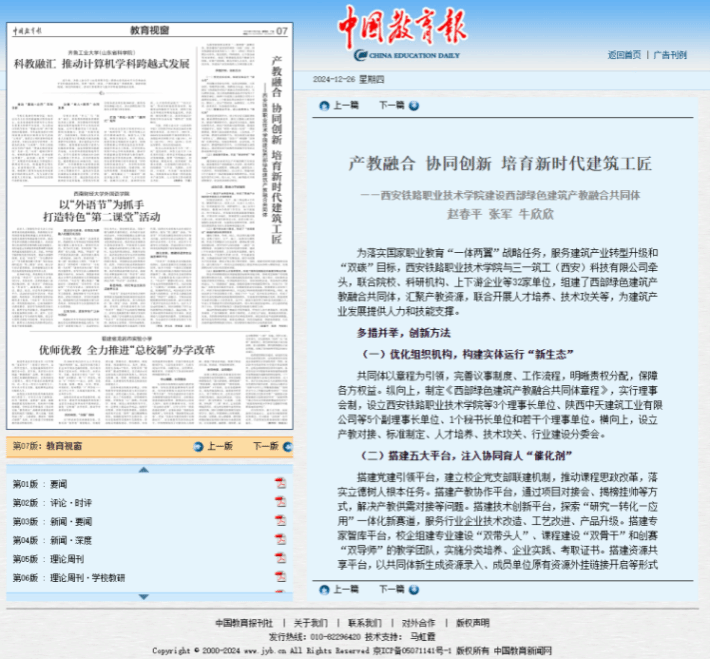The width and height of the screenshot is (710, 659).
Task: Open PDF icon for 第03版 新闻·要闻
Action: coord(280,521)
